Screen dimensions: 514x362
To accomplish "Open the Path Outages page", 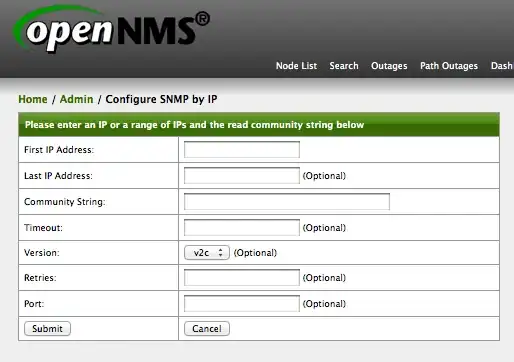I will [x=449, y=66].
